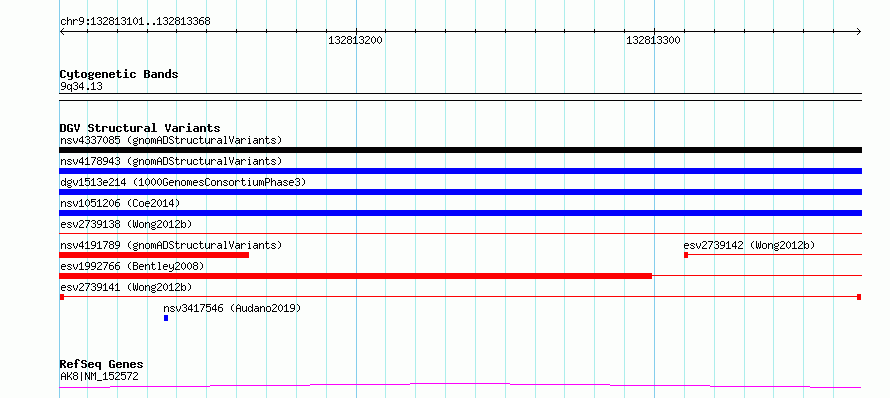This screenshot has width=890, height=398.
Task: Click the nsv4191789 red variant bar
Action: pos(154,255)
